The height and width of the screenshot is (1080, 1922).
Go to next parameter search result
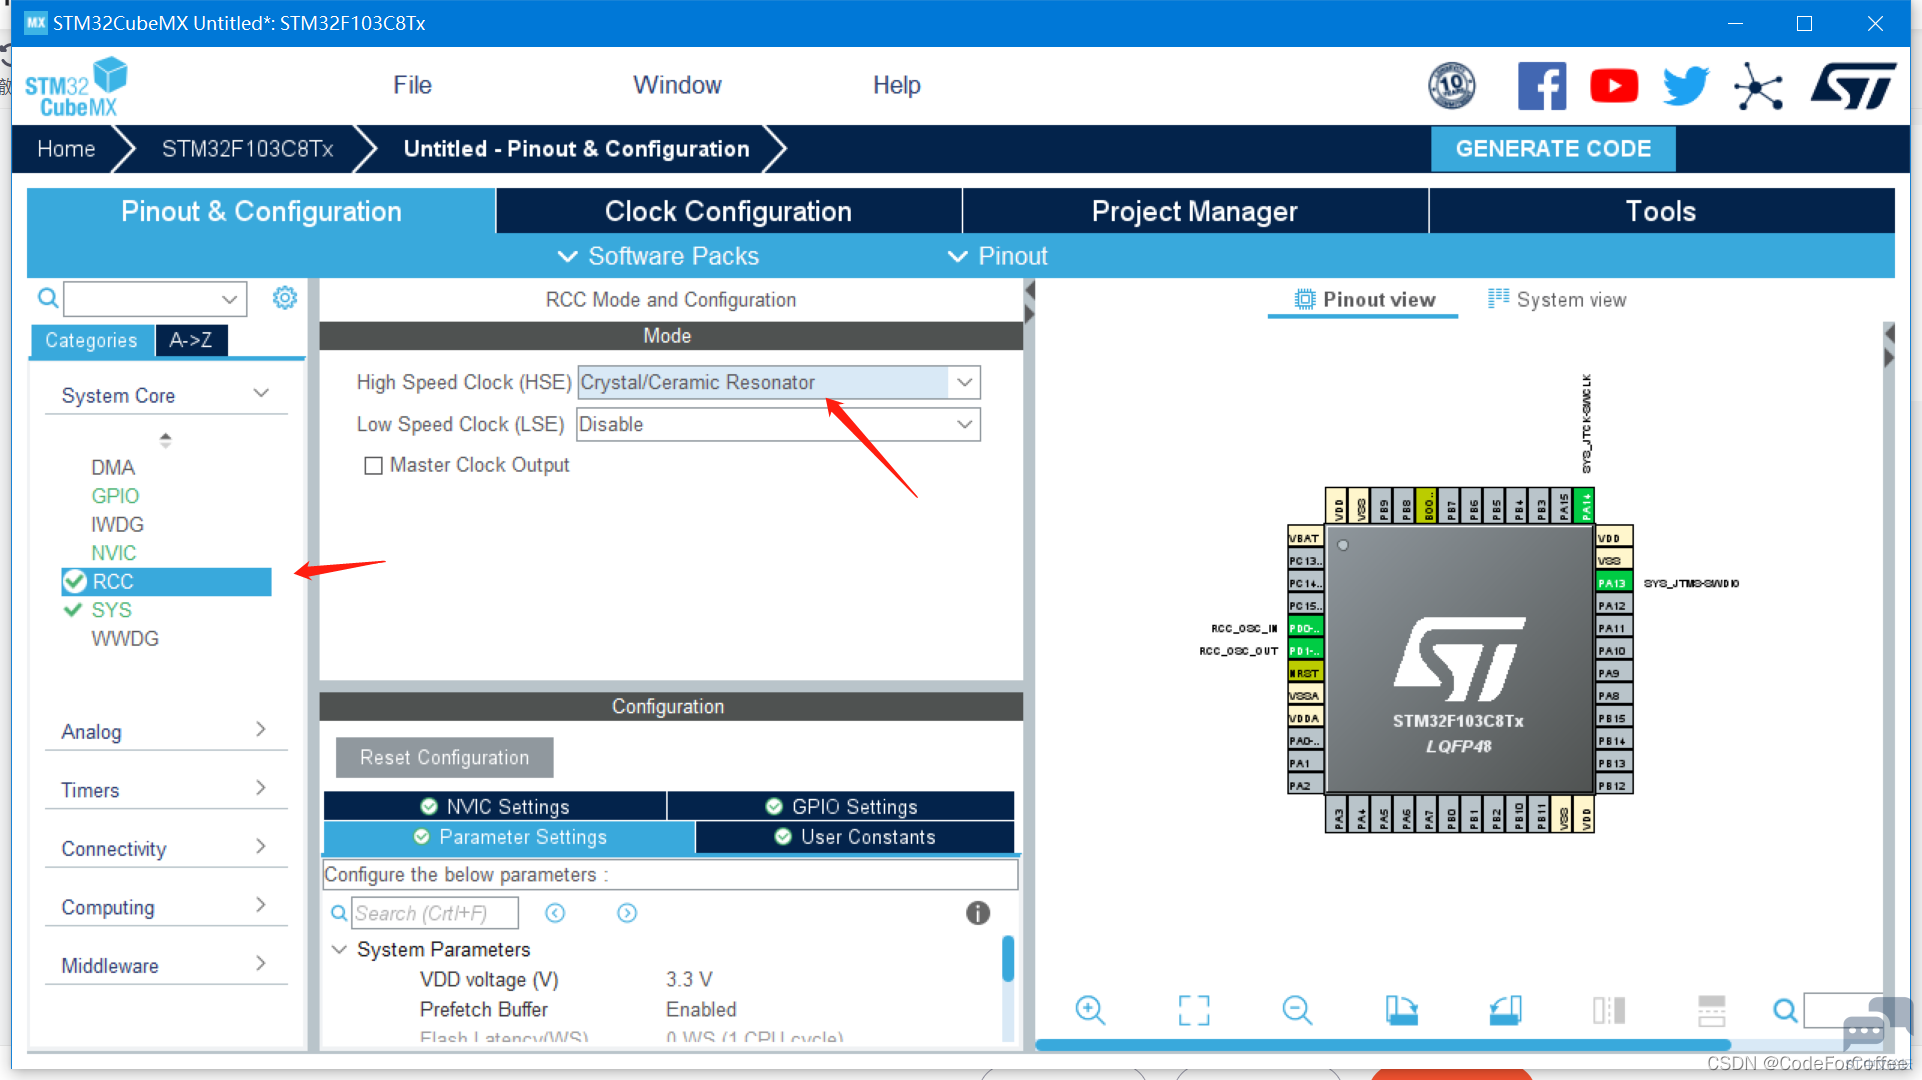coord(627,913)
